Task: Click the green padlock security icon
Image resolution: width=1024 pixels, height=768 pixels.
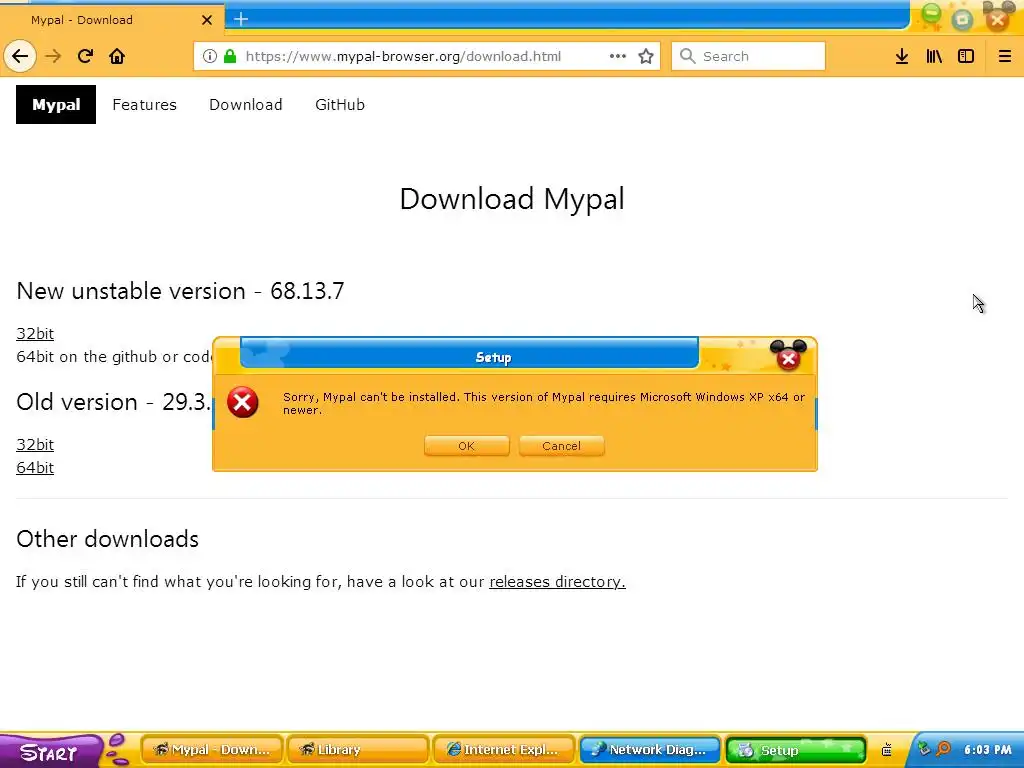Action: [x=230, y=56]
